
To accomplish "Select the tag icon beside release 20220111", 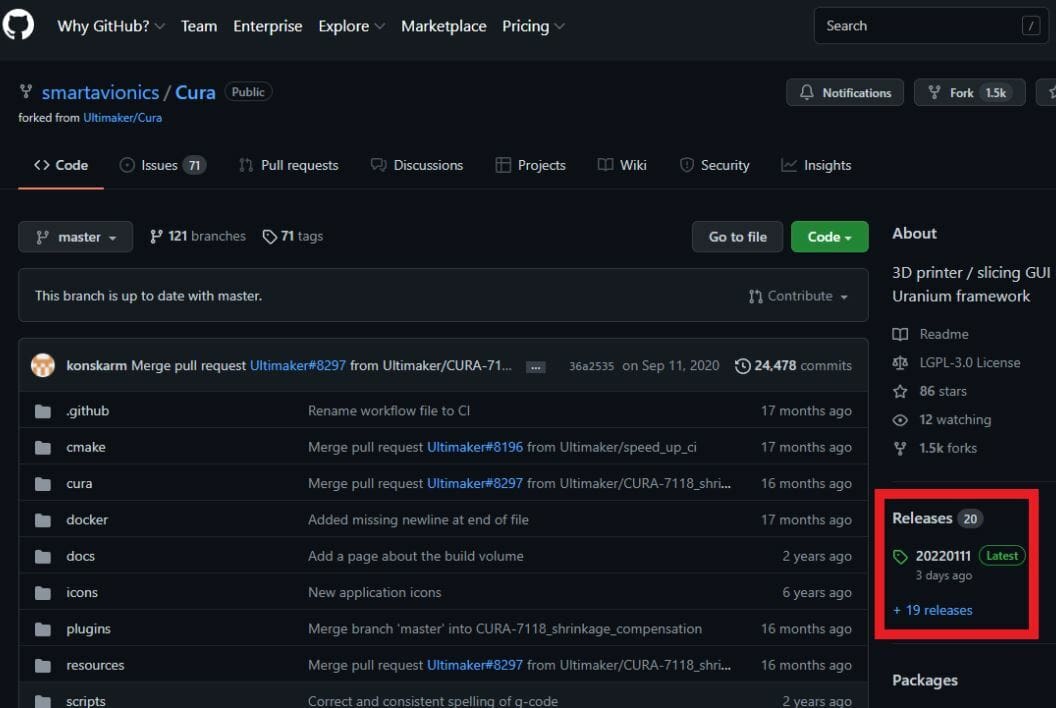I will [900, 556].
